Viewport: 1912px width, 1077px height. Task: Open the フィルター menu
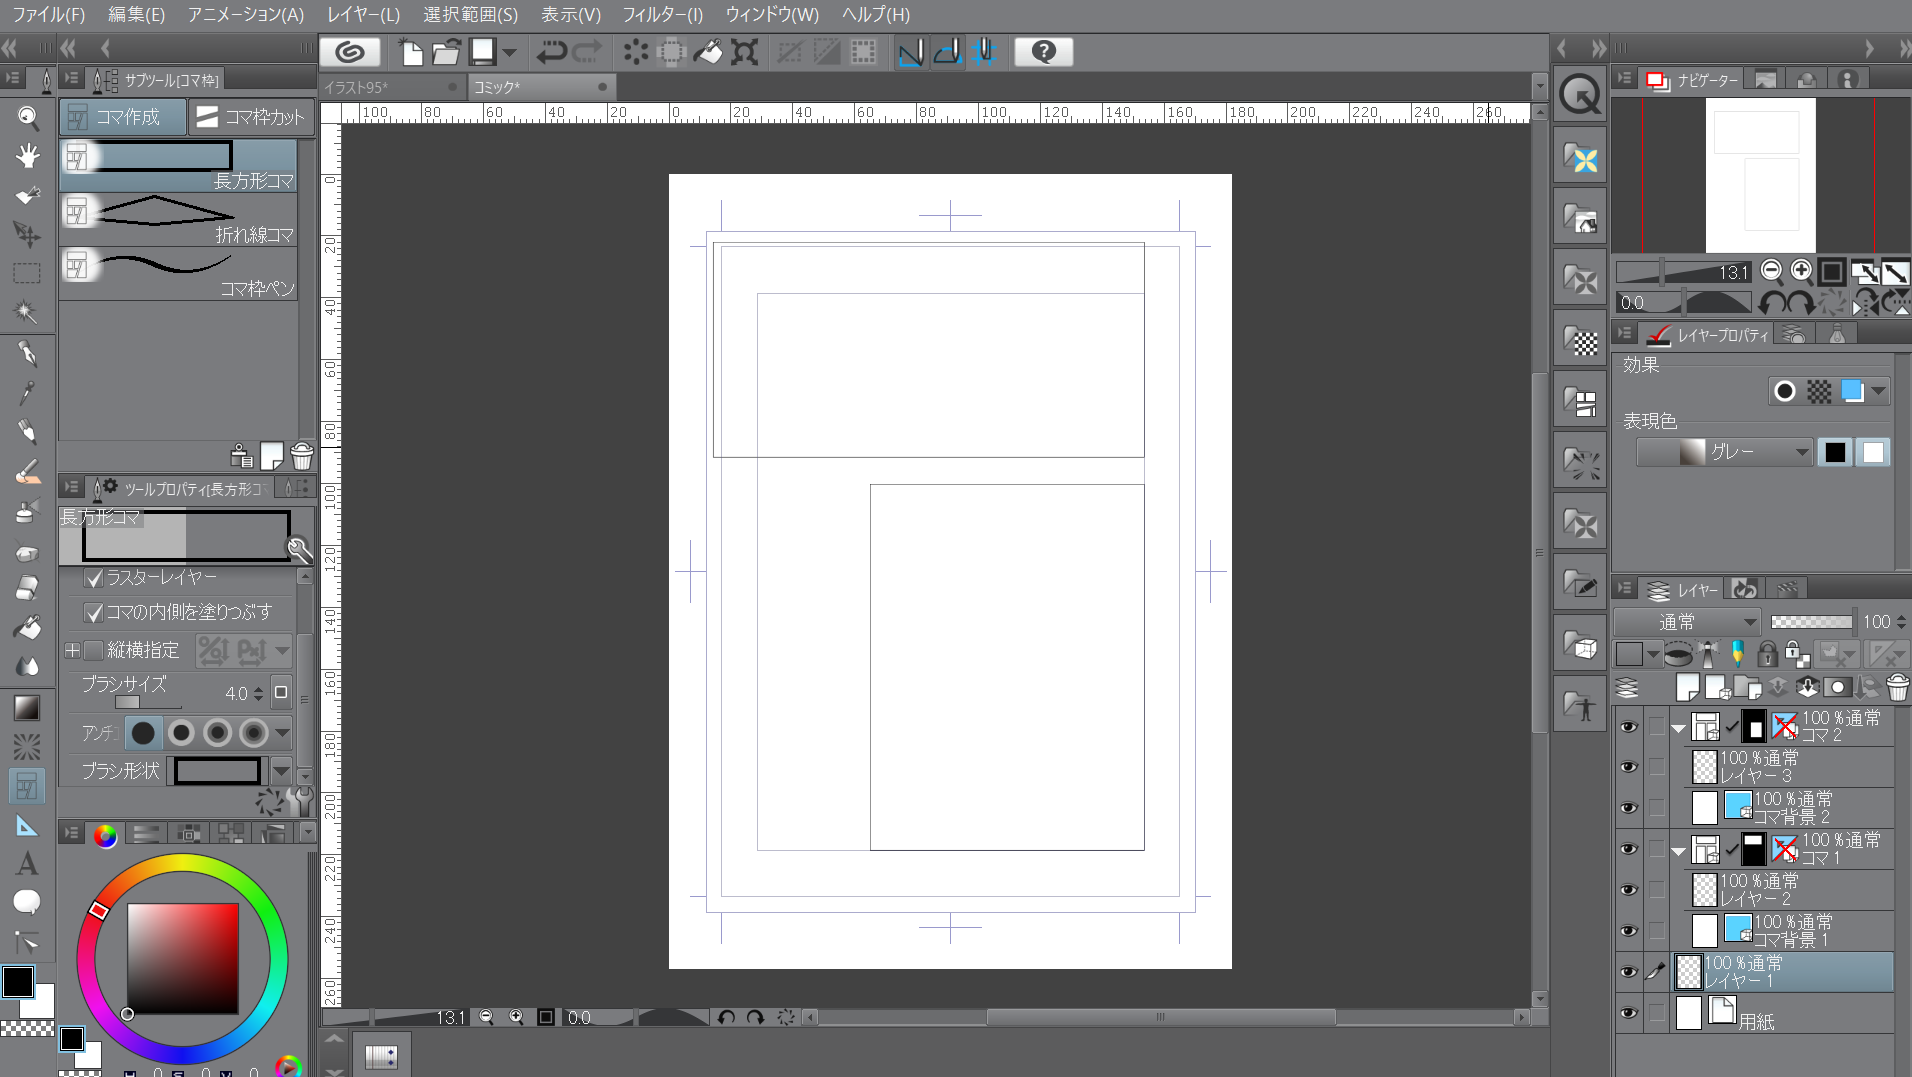point(662,14)
